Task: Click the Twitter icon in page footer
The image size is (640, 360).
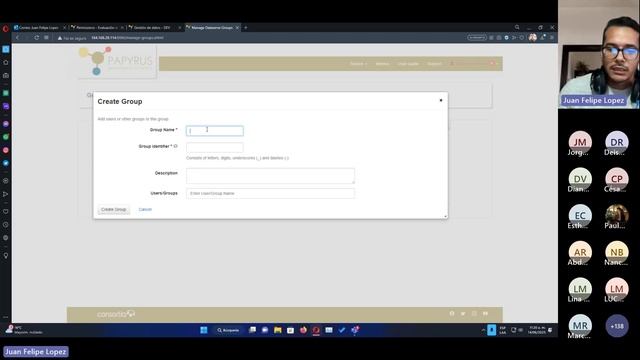Action: [x=463, y=313]
